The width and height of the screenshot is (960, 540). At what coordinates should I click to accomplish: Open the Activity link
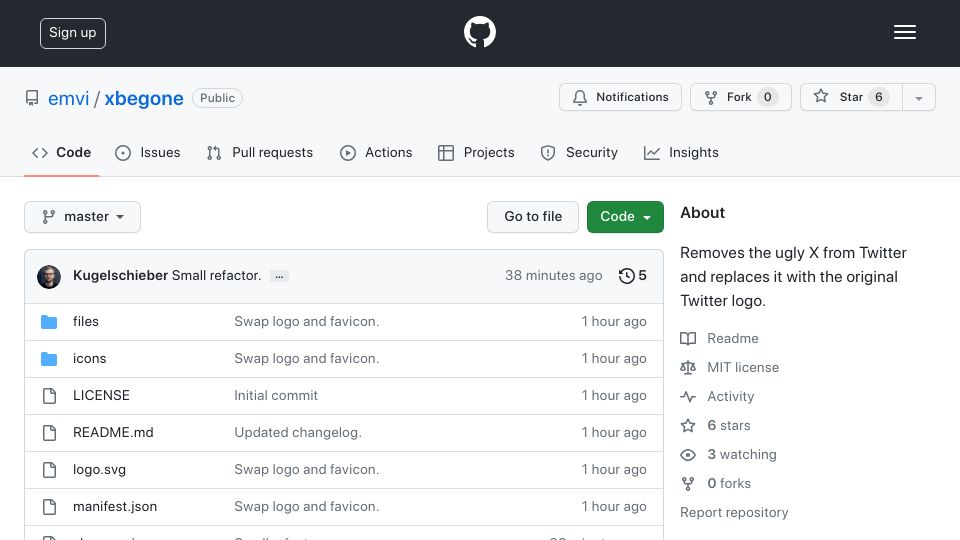730,397
